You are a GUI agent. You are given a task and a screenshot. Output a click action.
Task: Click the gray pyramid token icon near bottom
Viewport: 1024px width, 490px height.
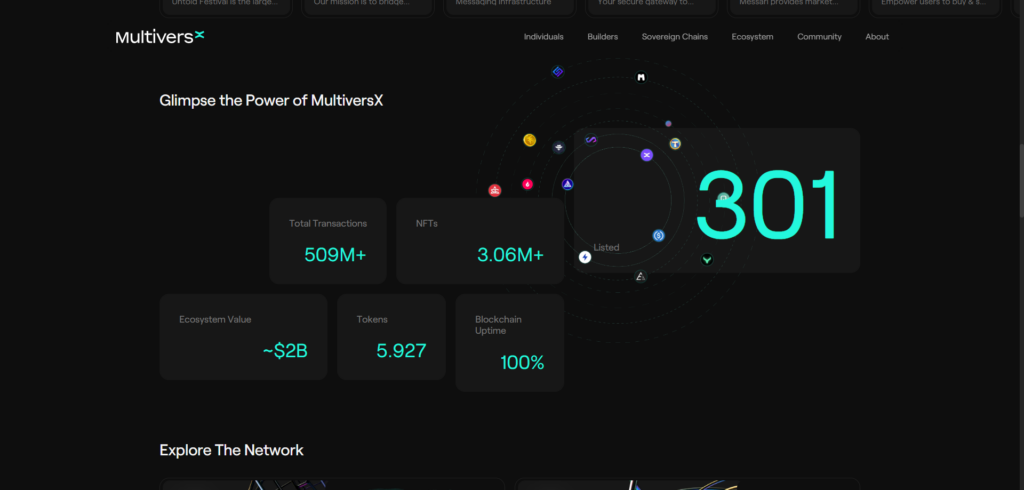tap(641, 276)
